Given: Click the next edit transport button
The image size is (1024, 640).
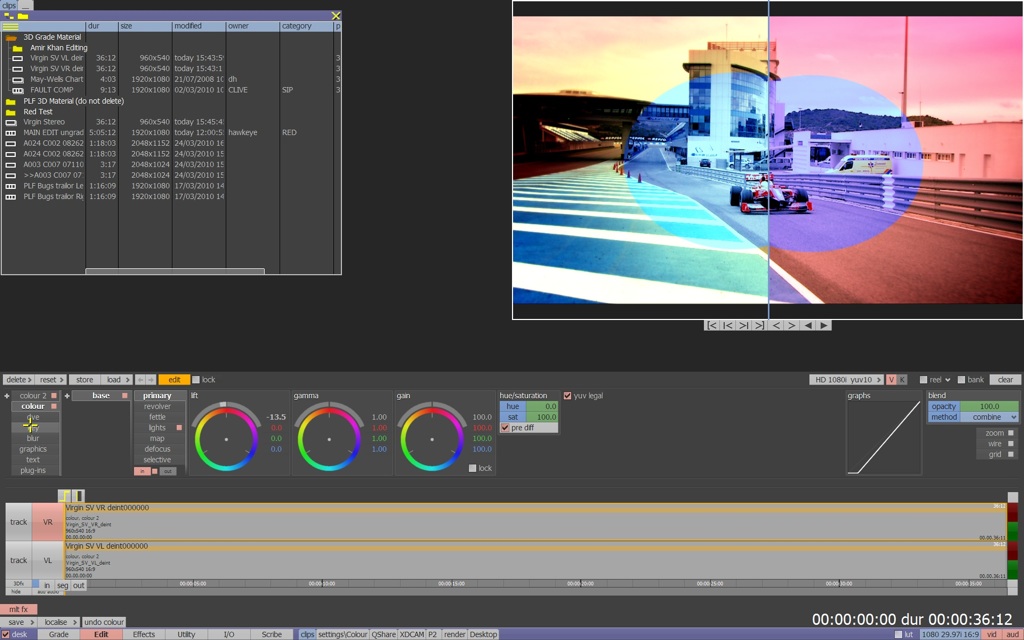Looking at the screenshot, I should point(743,325).
